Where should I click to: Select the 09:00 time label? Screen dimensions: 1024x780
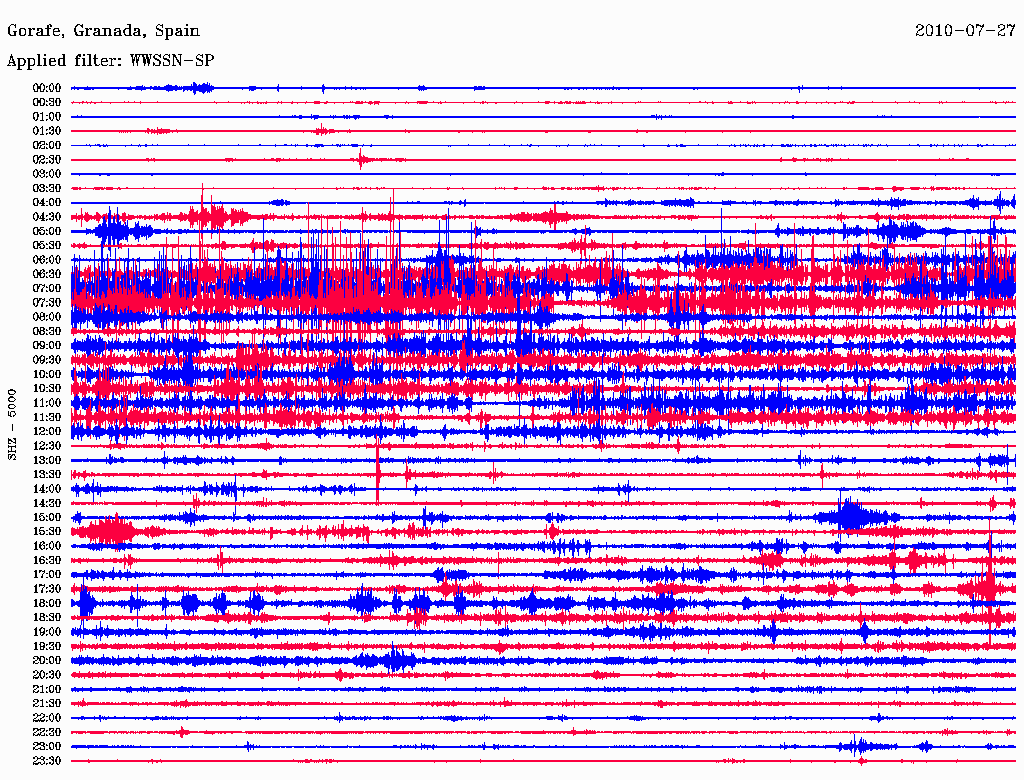point(46,346)
